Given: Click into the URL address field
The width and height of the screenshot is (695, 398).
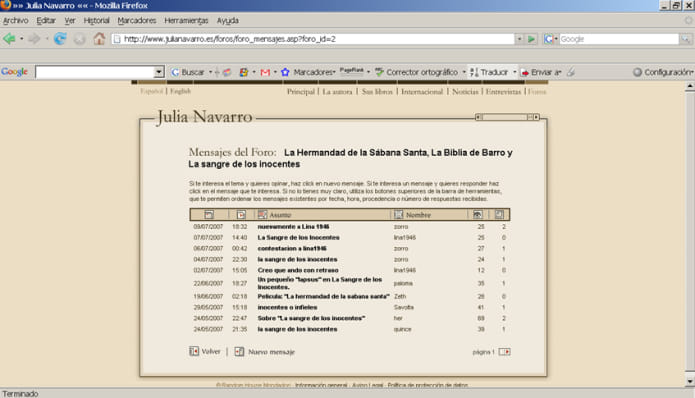Looking at the screenshot, I should pos(313,39).
